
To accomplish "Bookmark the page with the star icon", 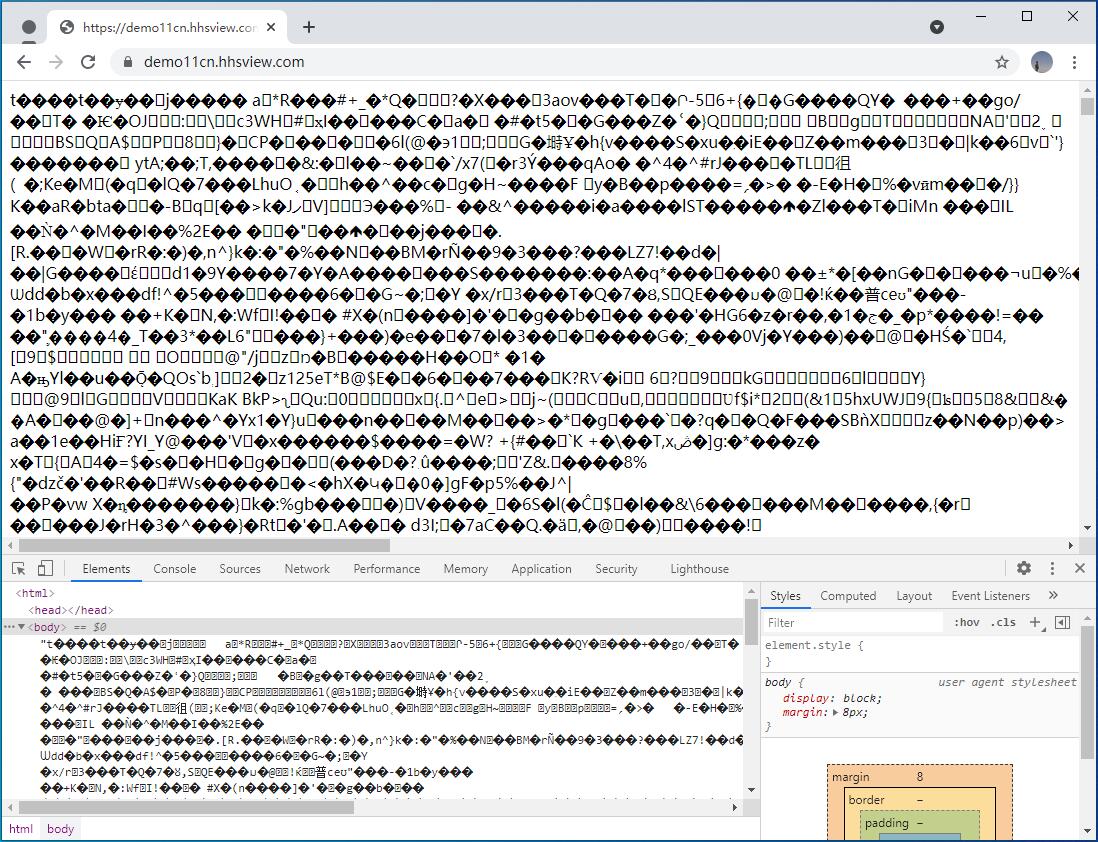I will 1002,61.
